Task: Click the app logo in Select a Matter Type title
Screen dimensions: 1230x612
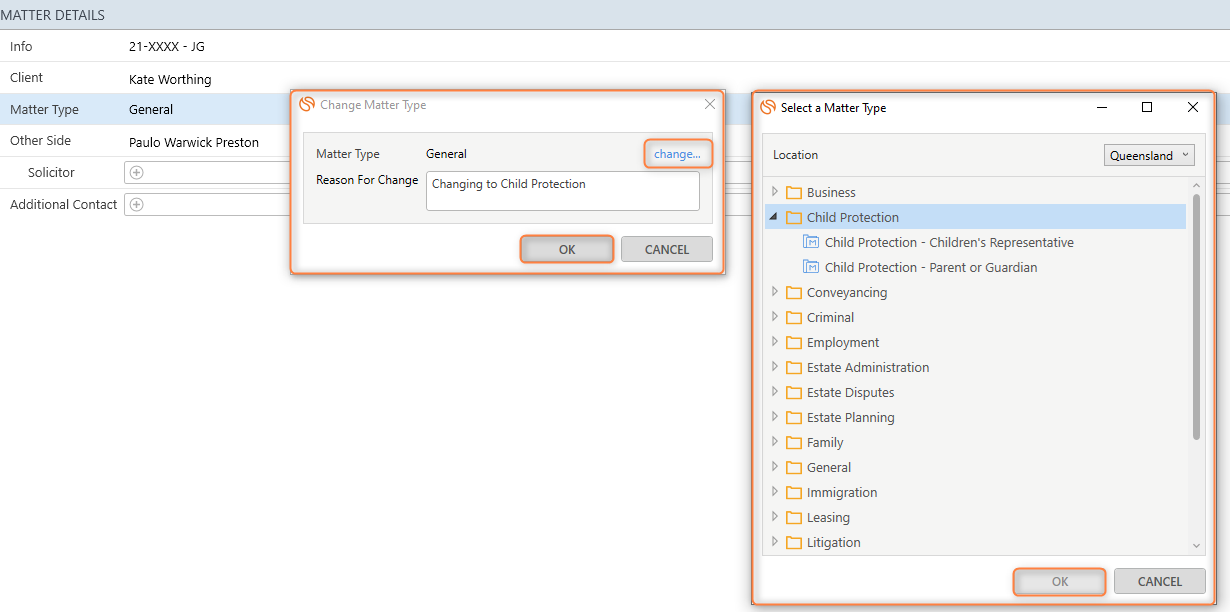Action: pyautogui.click(x=768, y=107)
